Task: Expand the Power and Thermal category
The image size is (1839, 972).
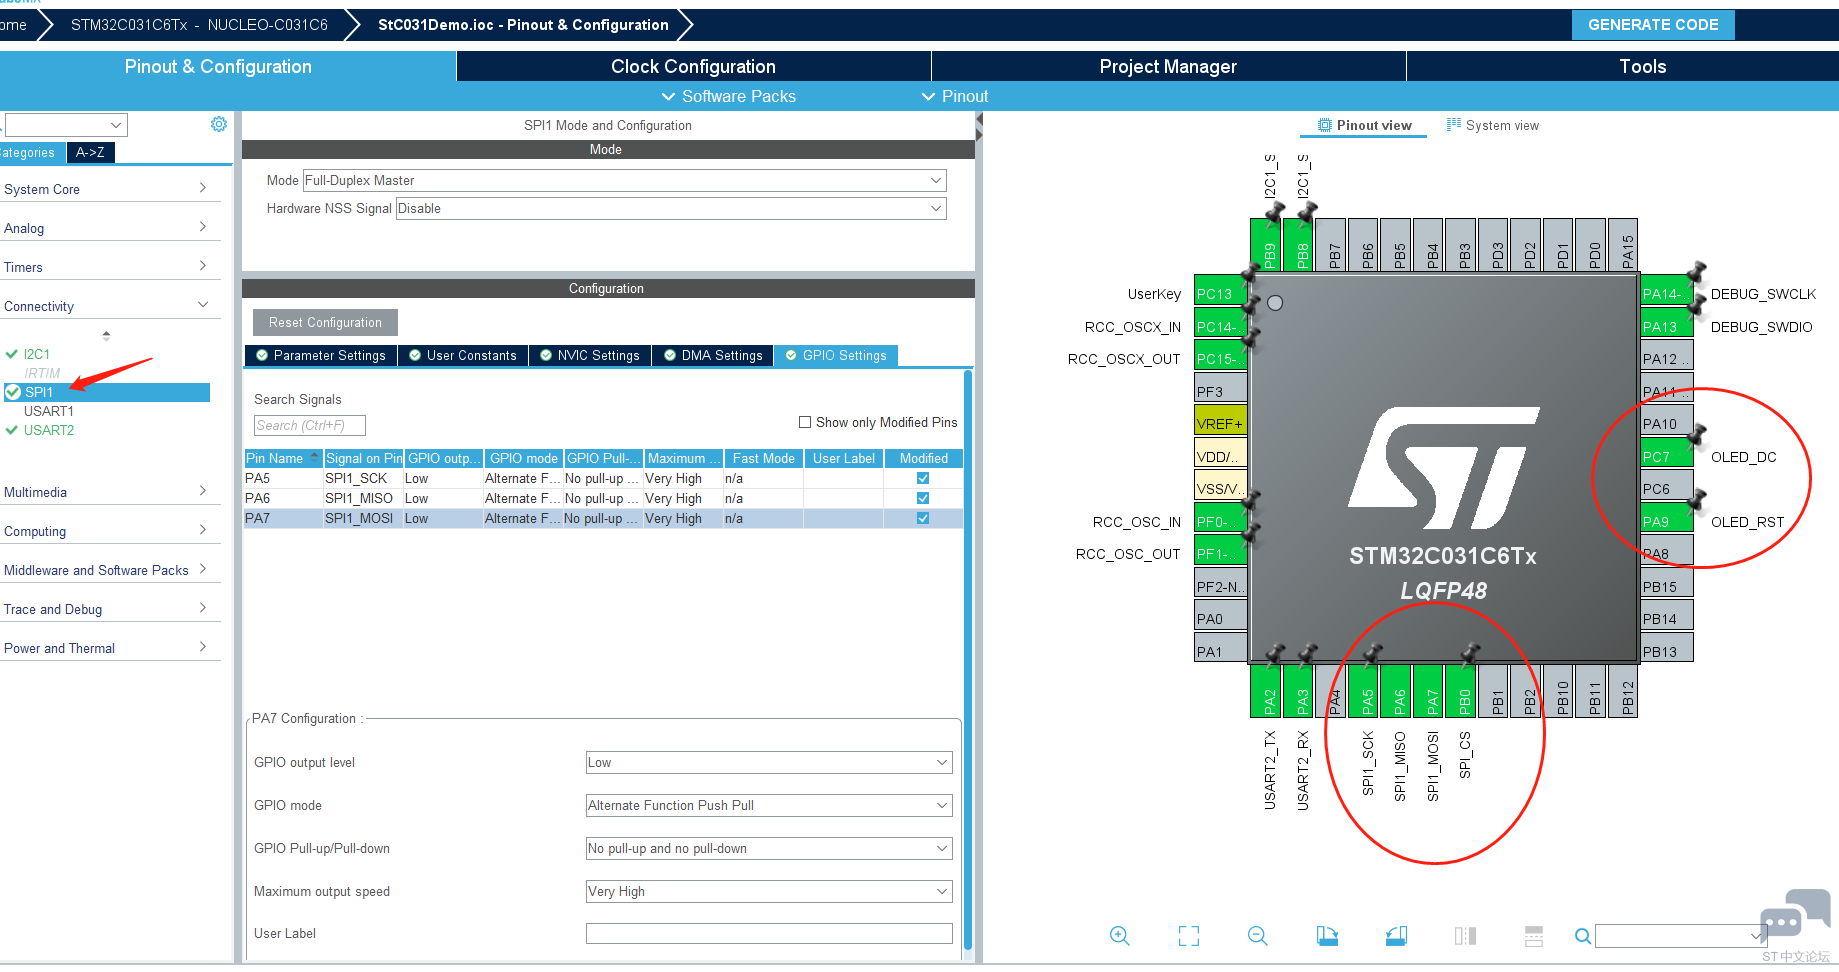Action: (x=108, y=648)
